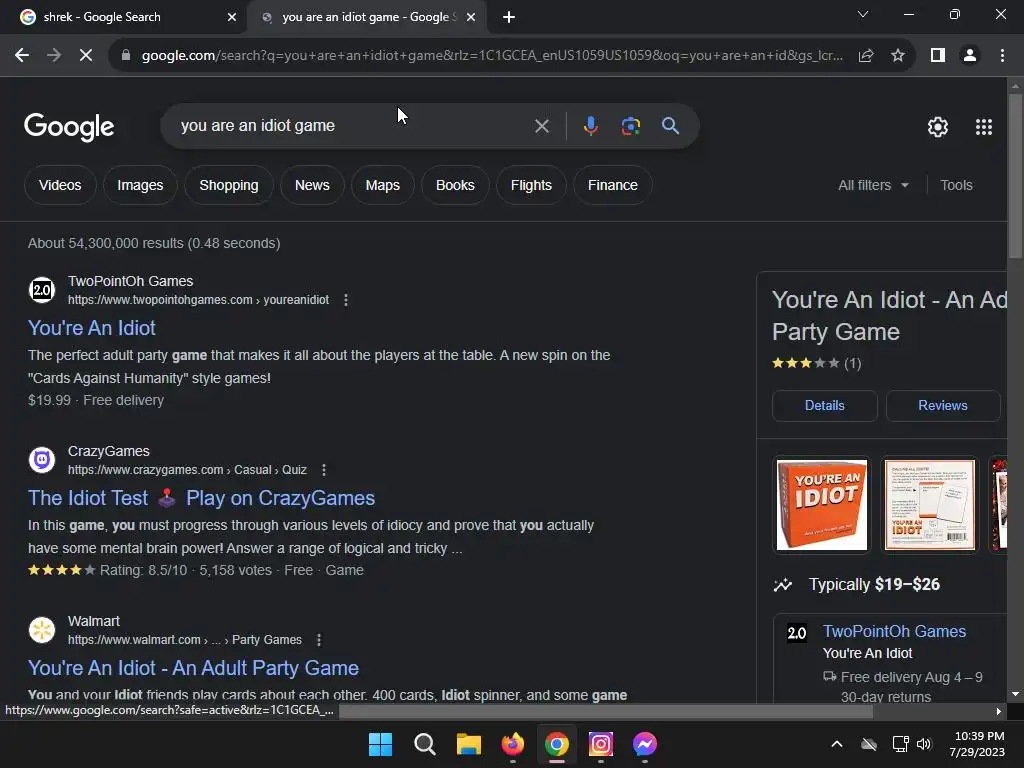Open the Chrome tab search chevron

pyautogui.click(x=863, y=14)
